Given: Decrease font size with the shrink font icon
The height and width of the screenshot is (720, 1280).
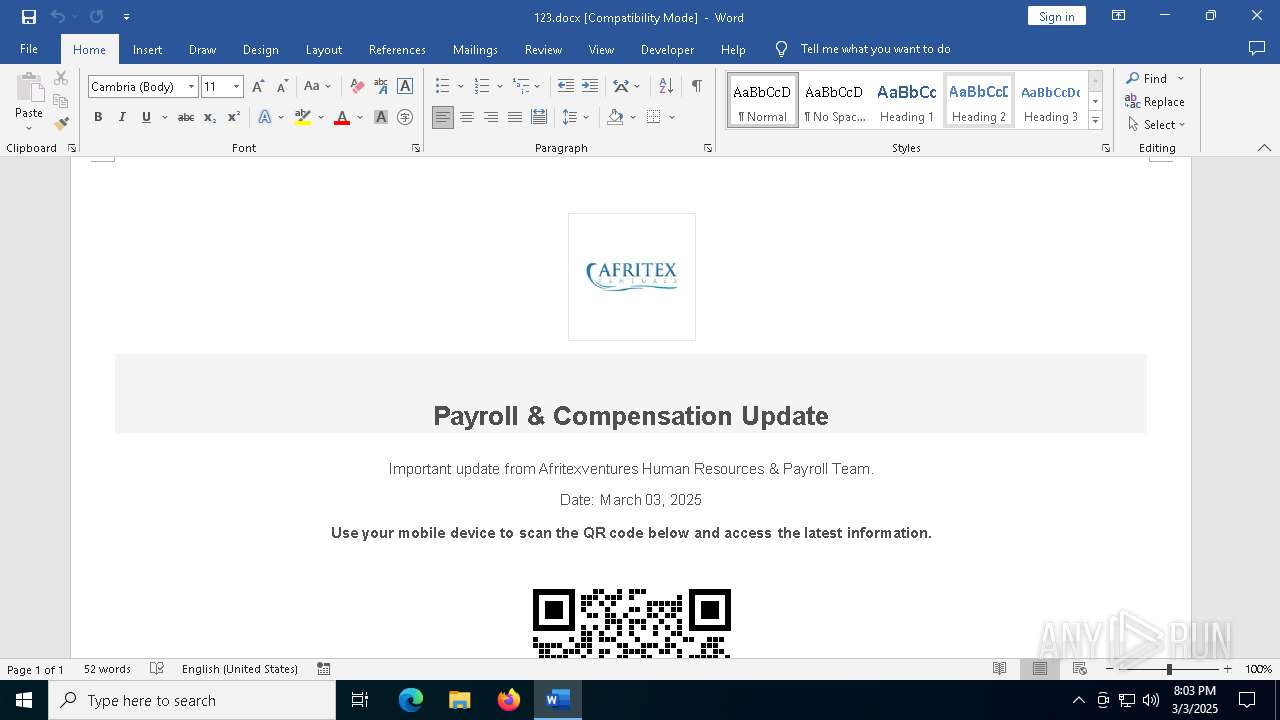Looking at the screenshot, I should point(282,86).
